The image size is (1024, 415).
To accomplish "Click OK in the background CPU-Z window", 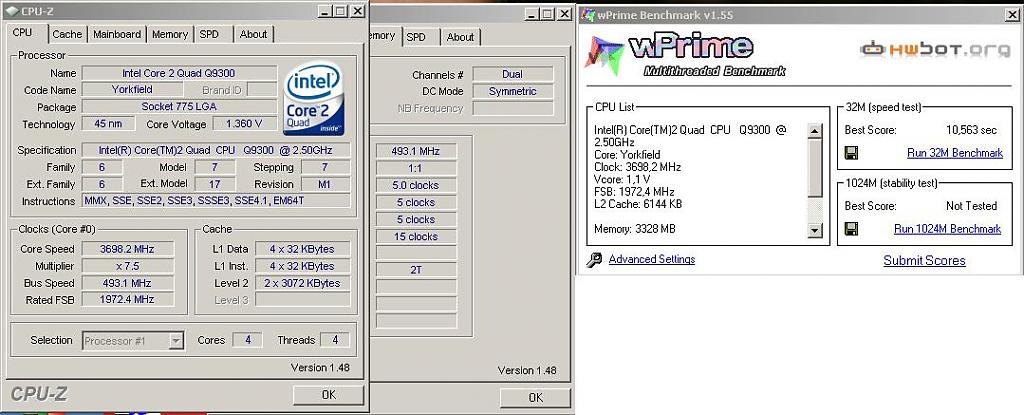I will (x=536, y=397).
